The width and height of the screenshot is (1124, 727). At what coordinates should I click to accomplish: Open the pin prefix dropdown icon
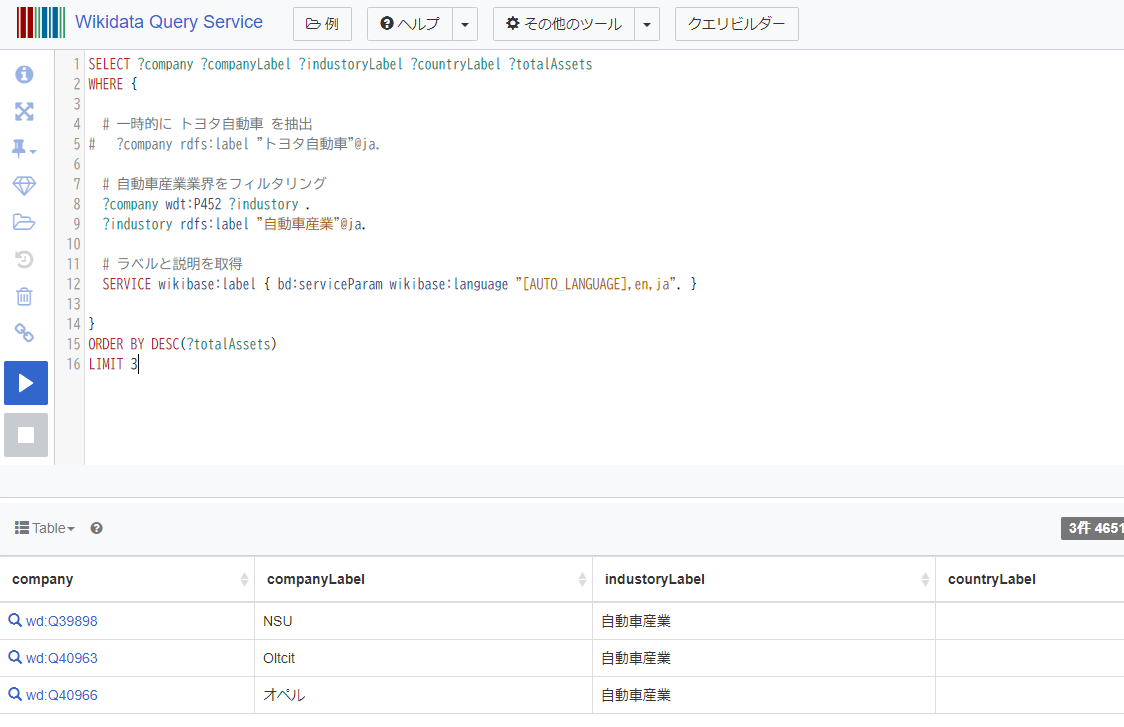tap(24, 148)
